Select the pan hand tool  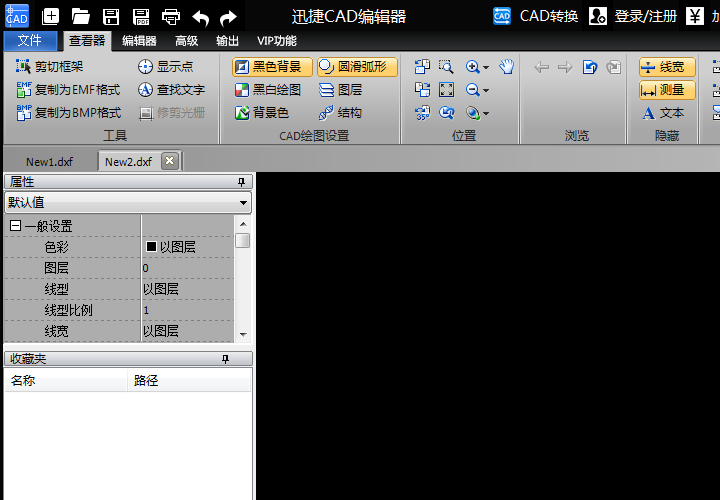[506, 67]
